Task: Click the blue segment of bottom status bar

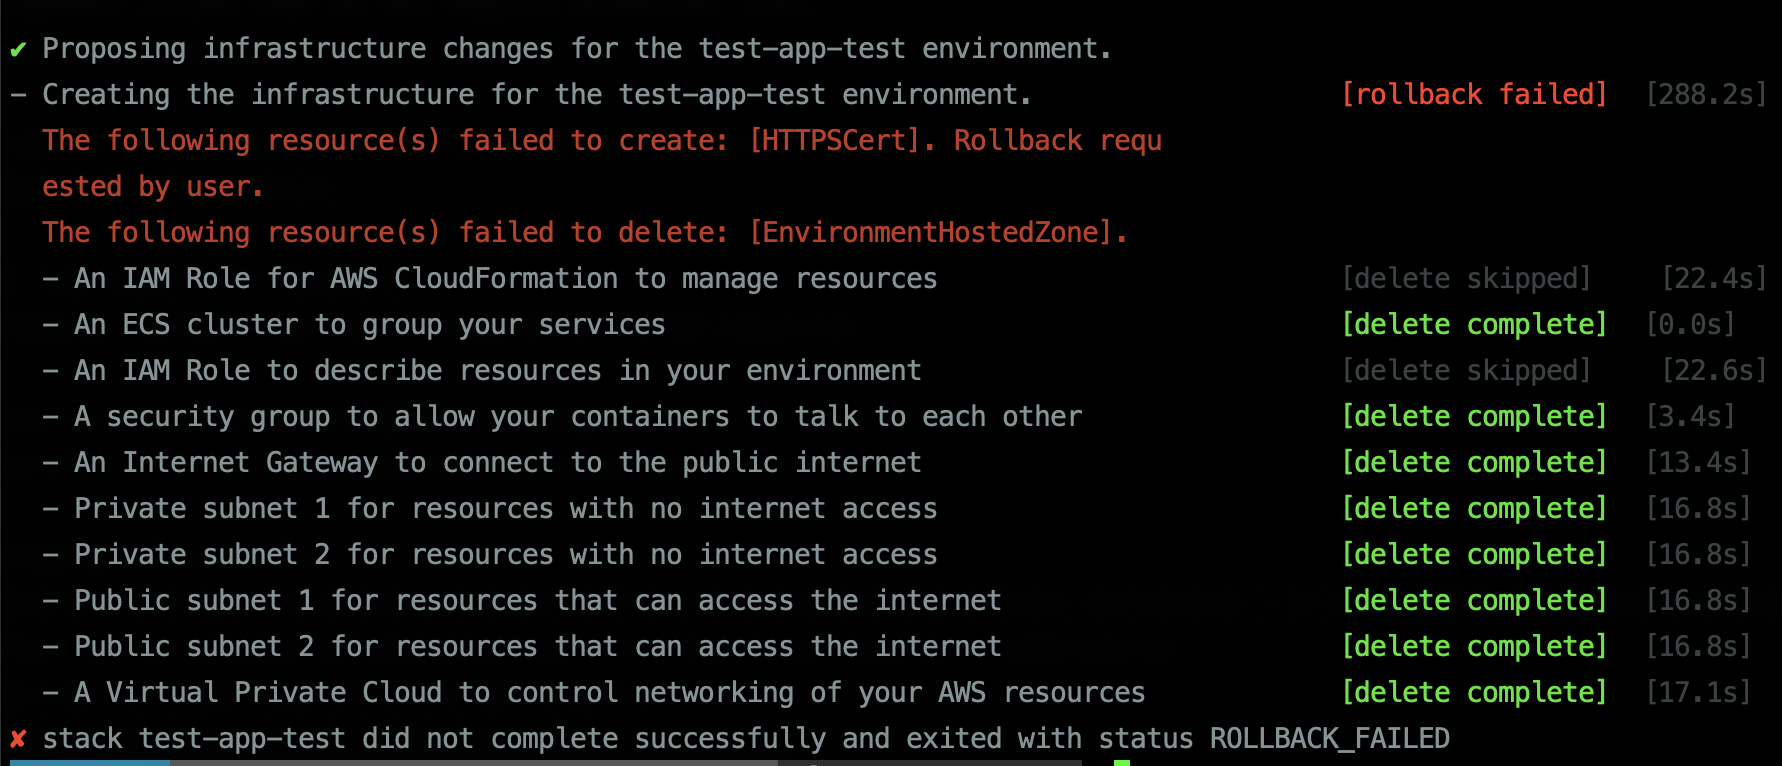Action: 90,763
